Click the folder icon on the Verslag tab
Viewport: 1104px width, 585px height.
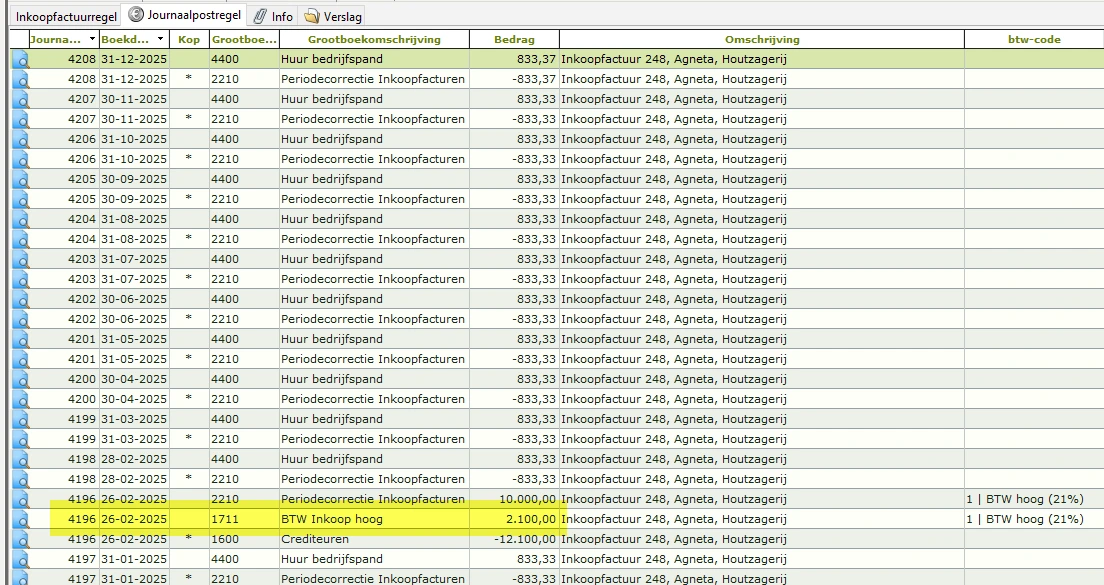311,16
